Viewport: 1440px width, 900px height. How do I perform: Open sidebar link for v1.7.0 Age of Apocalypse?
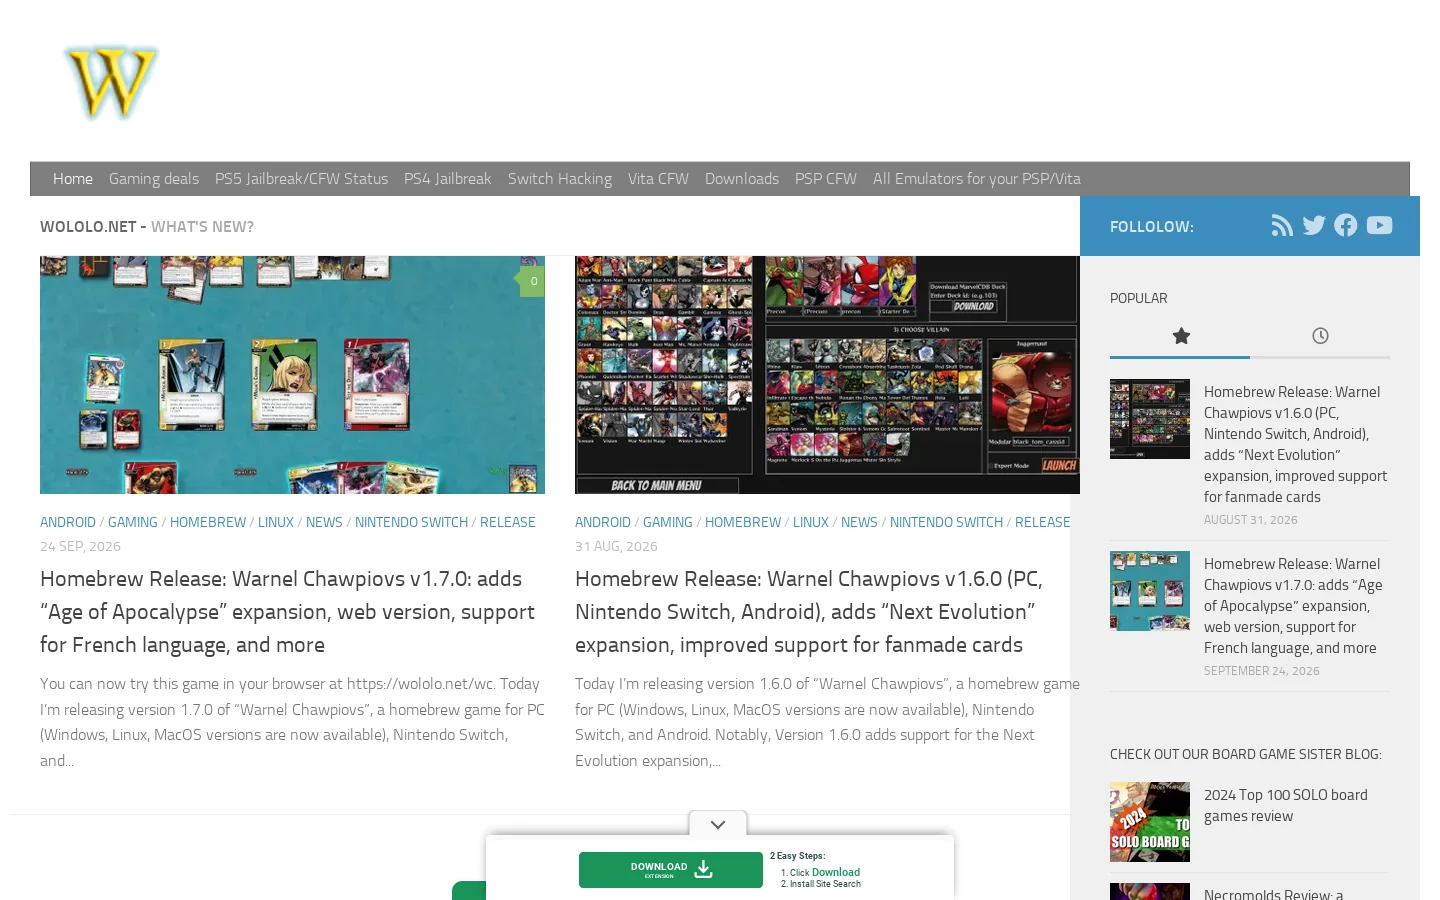click(1293, 606)
